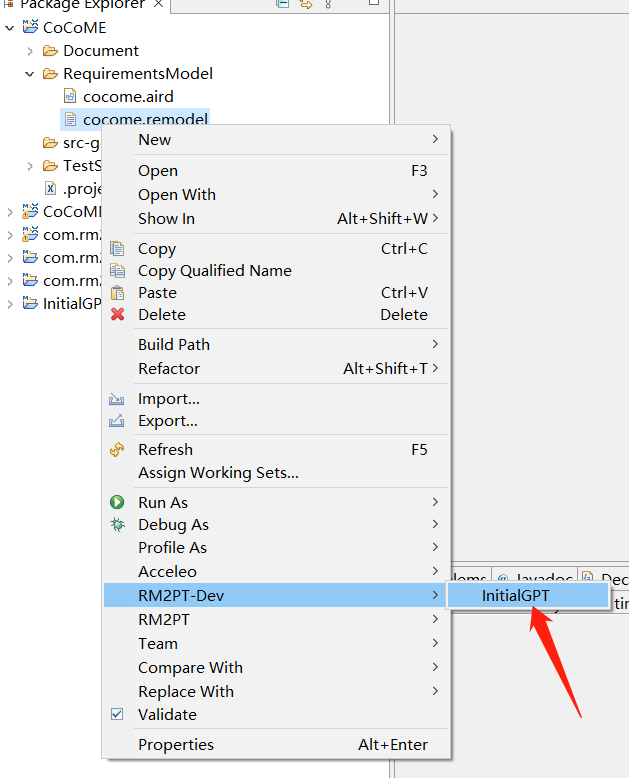629x778 pixels.
Task: Click the red Delete X icon
Action: [117, 315]
